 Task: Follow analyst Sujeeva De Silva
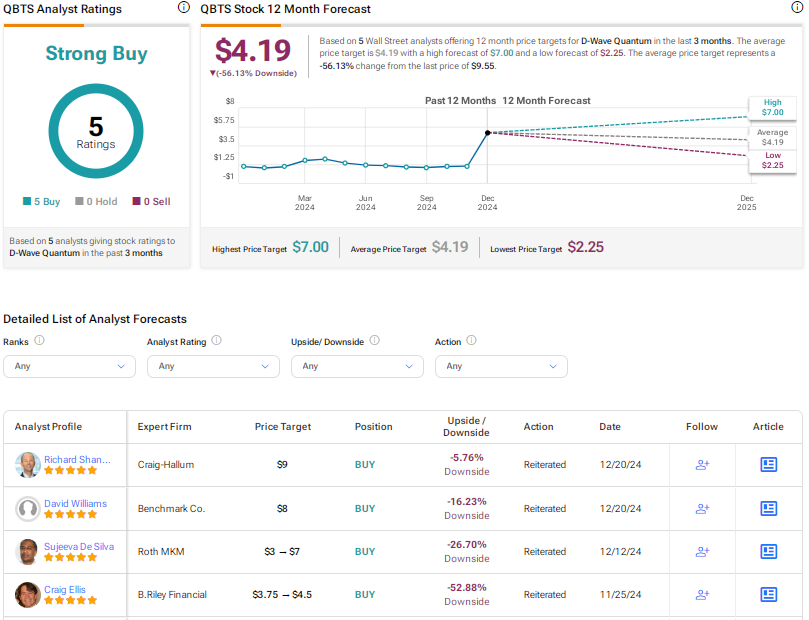702,551
